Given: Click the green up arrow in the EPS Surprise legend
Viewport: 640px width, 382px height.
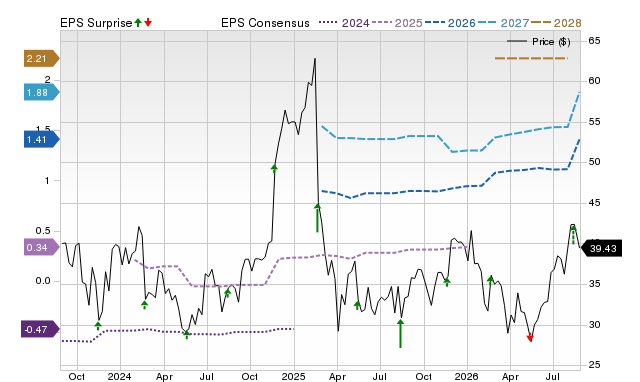Looking at the screenshot, I should coord(138,23).
